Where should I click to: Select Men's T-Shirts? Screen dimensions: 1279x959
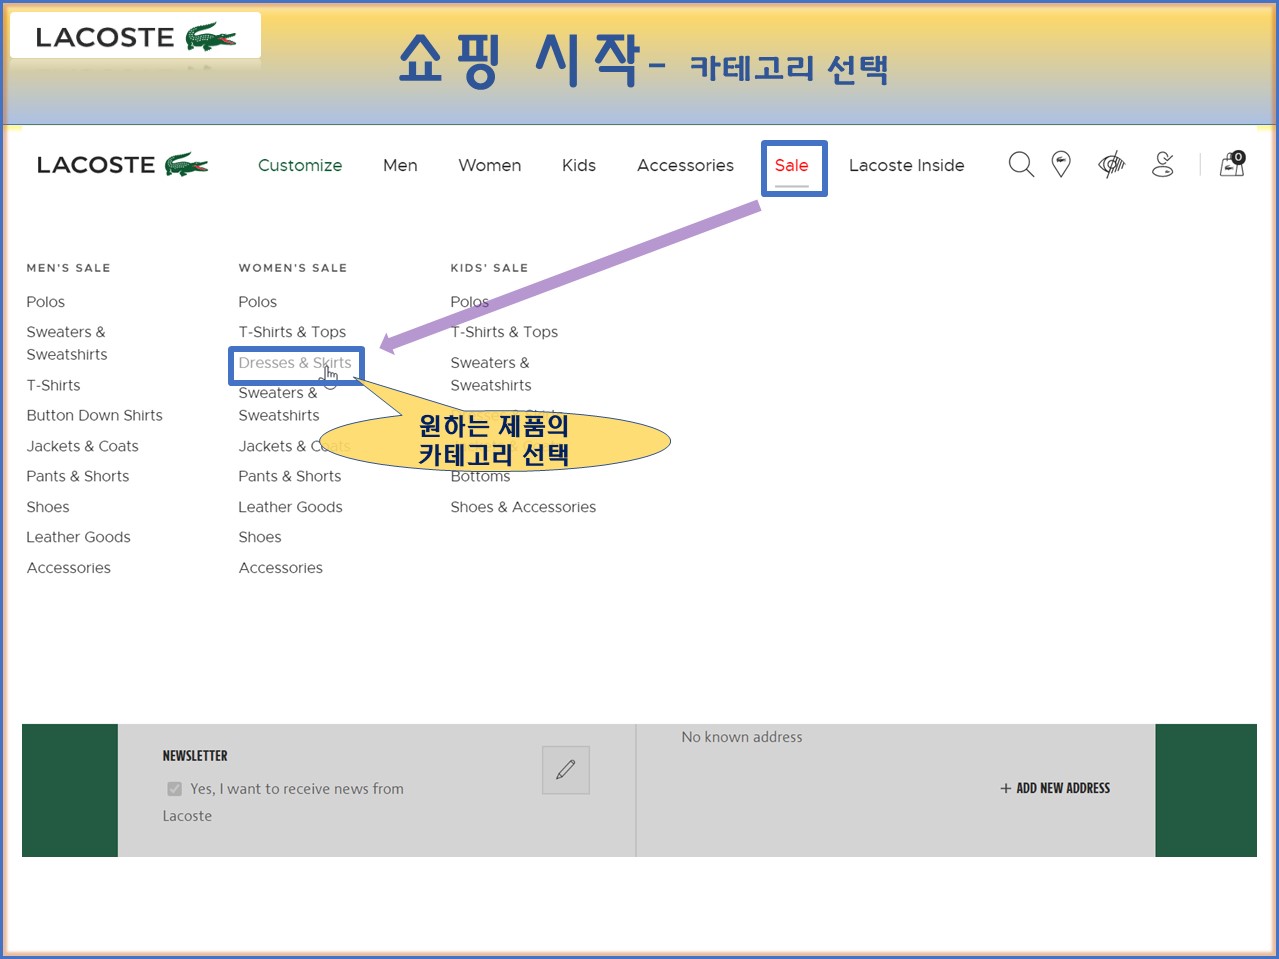(x=53, y=385)
